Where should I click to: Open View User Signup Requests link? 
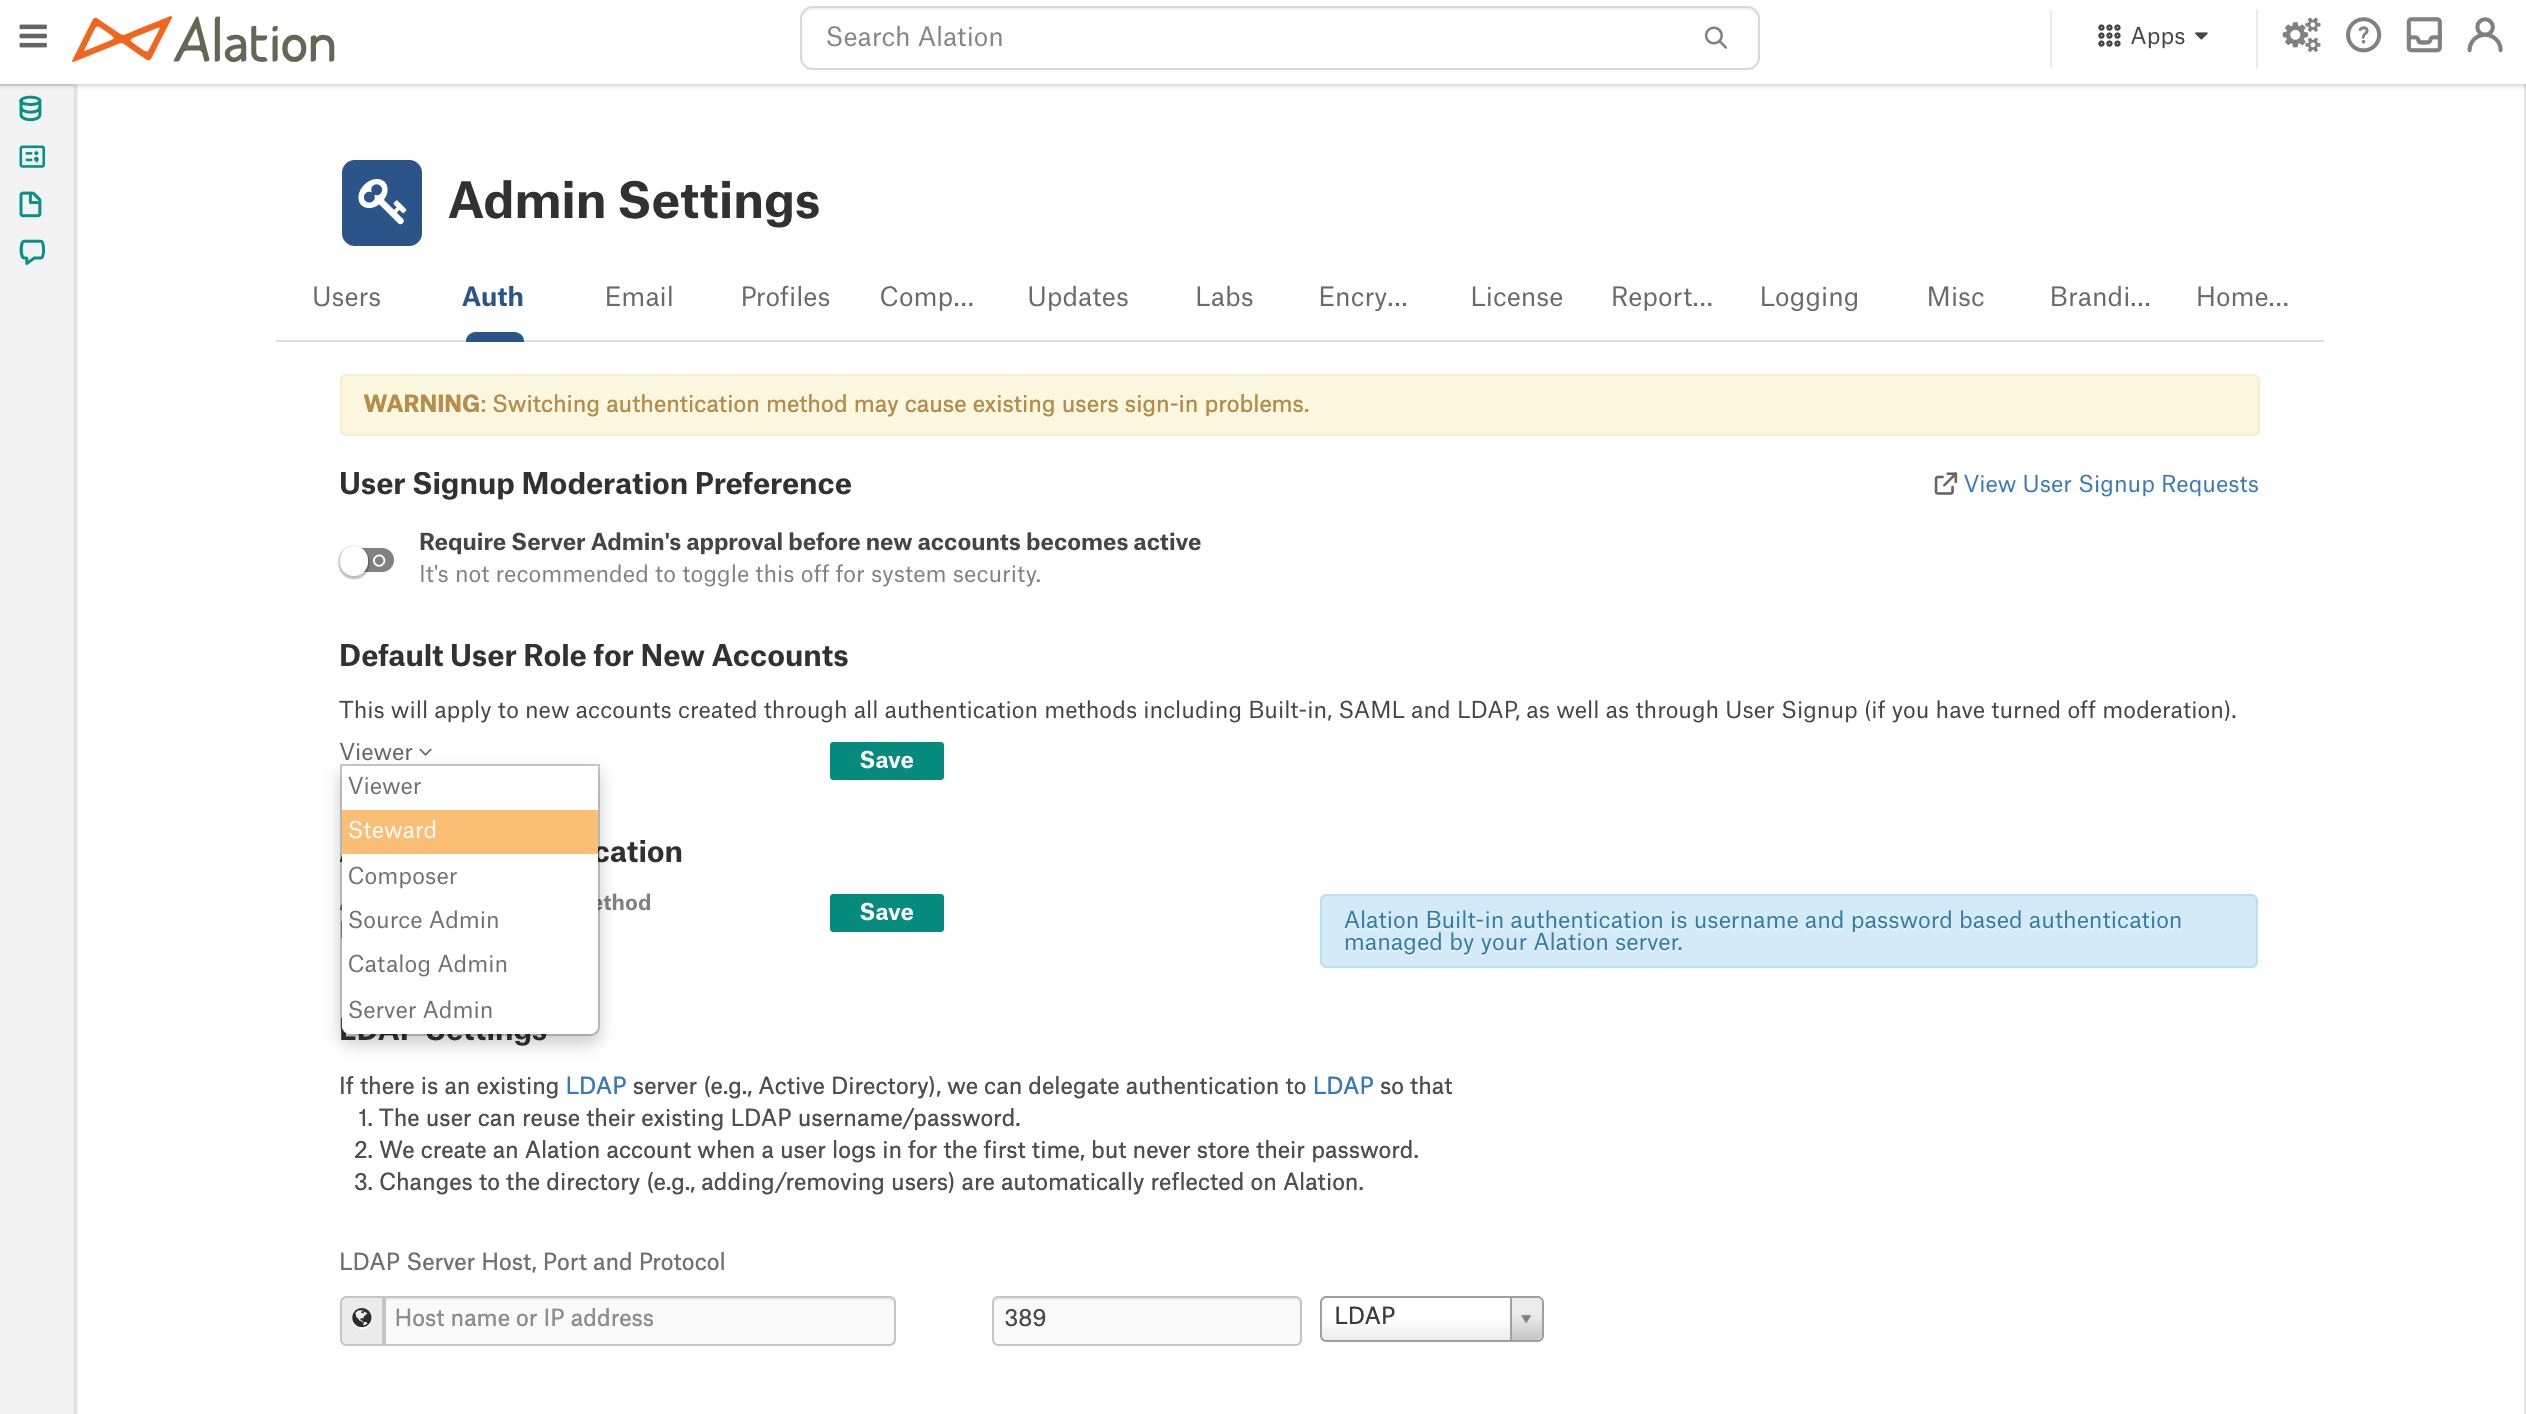click(x=2110, y=484)
